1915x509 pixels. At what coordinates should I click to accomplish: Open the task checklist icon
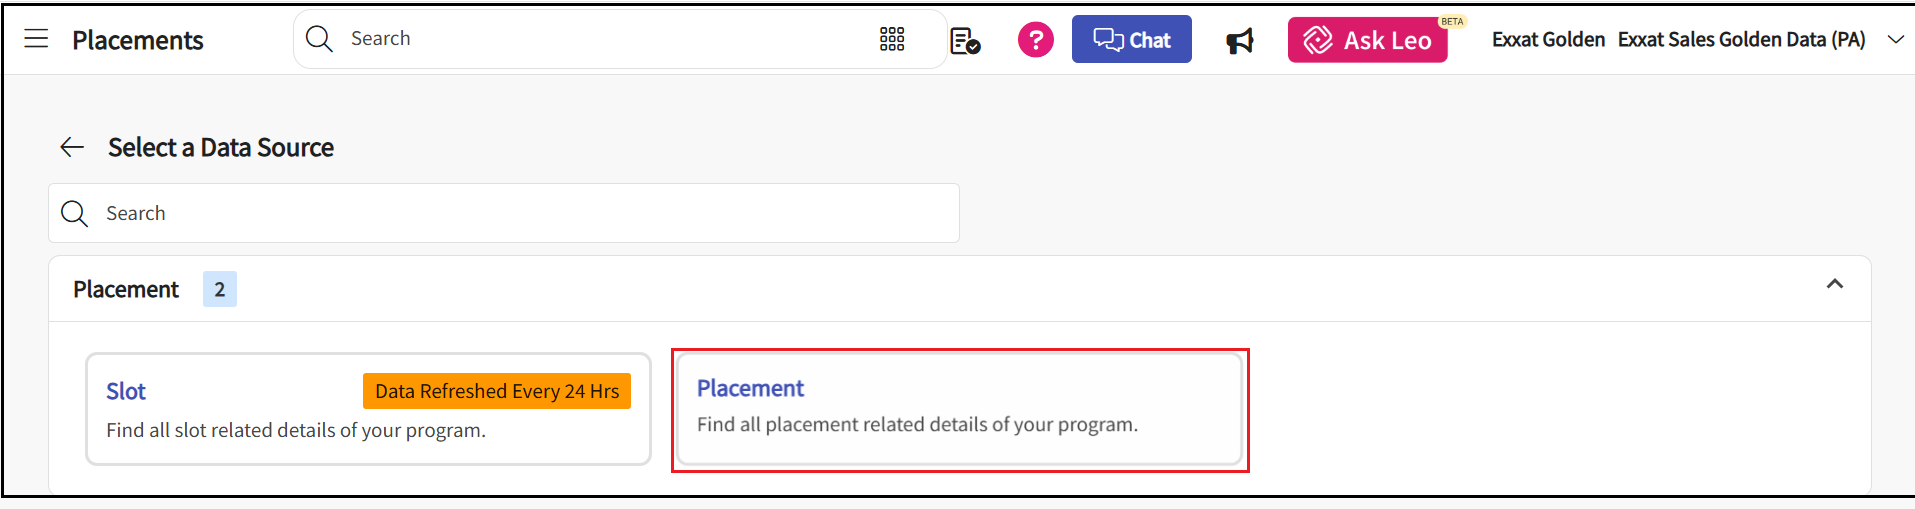click(x=964, y=41)
